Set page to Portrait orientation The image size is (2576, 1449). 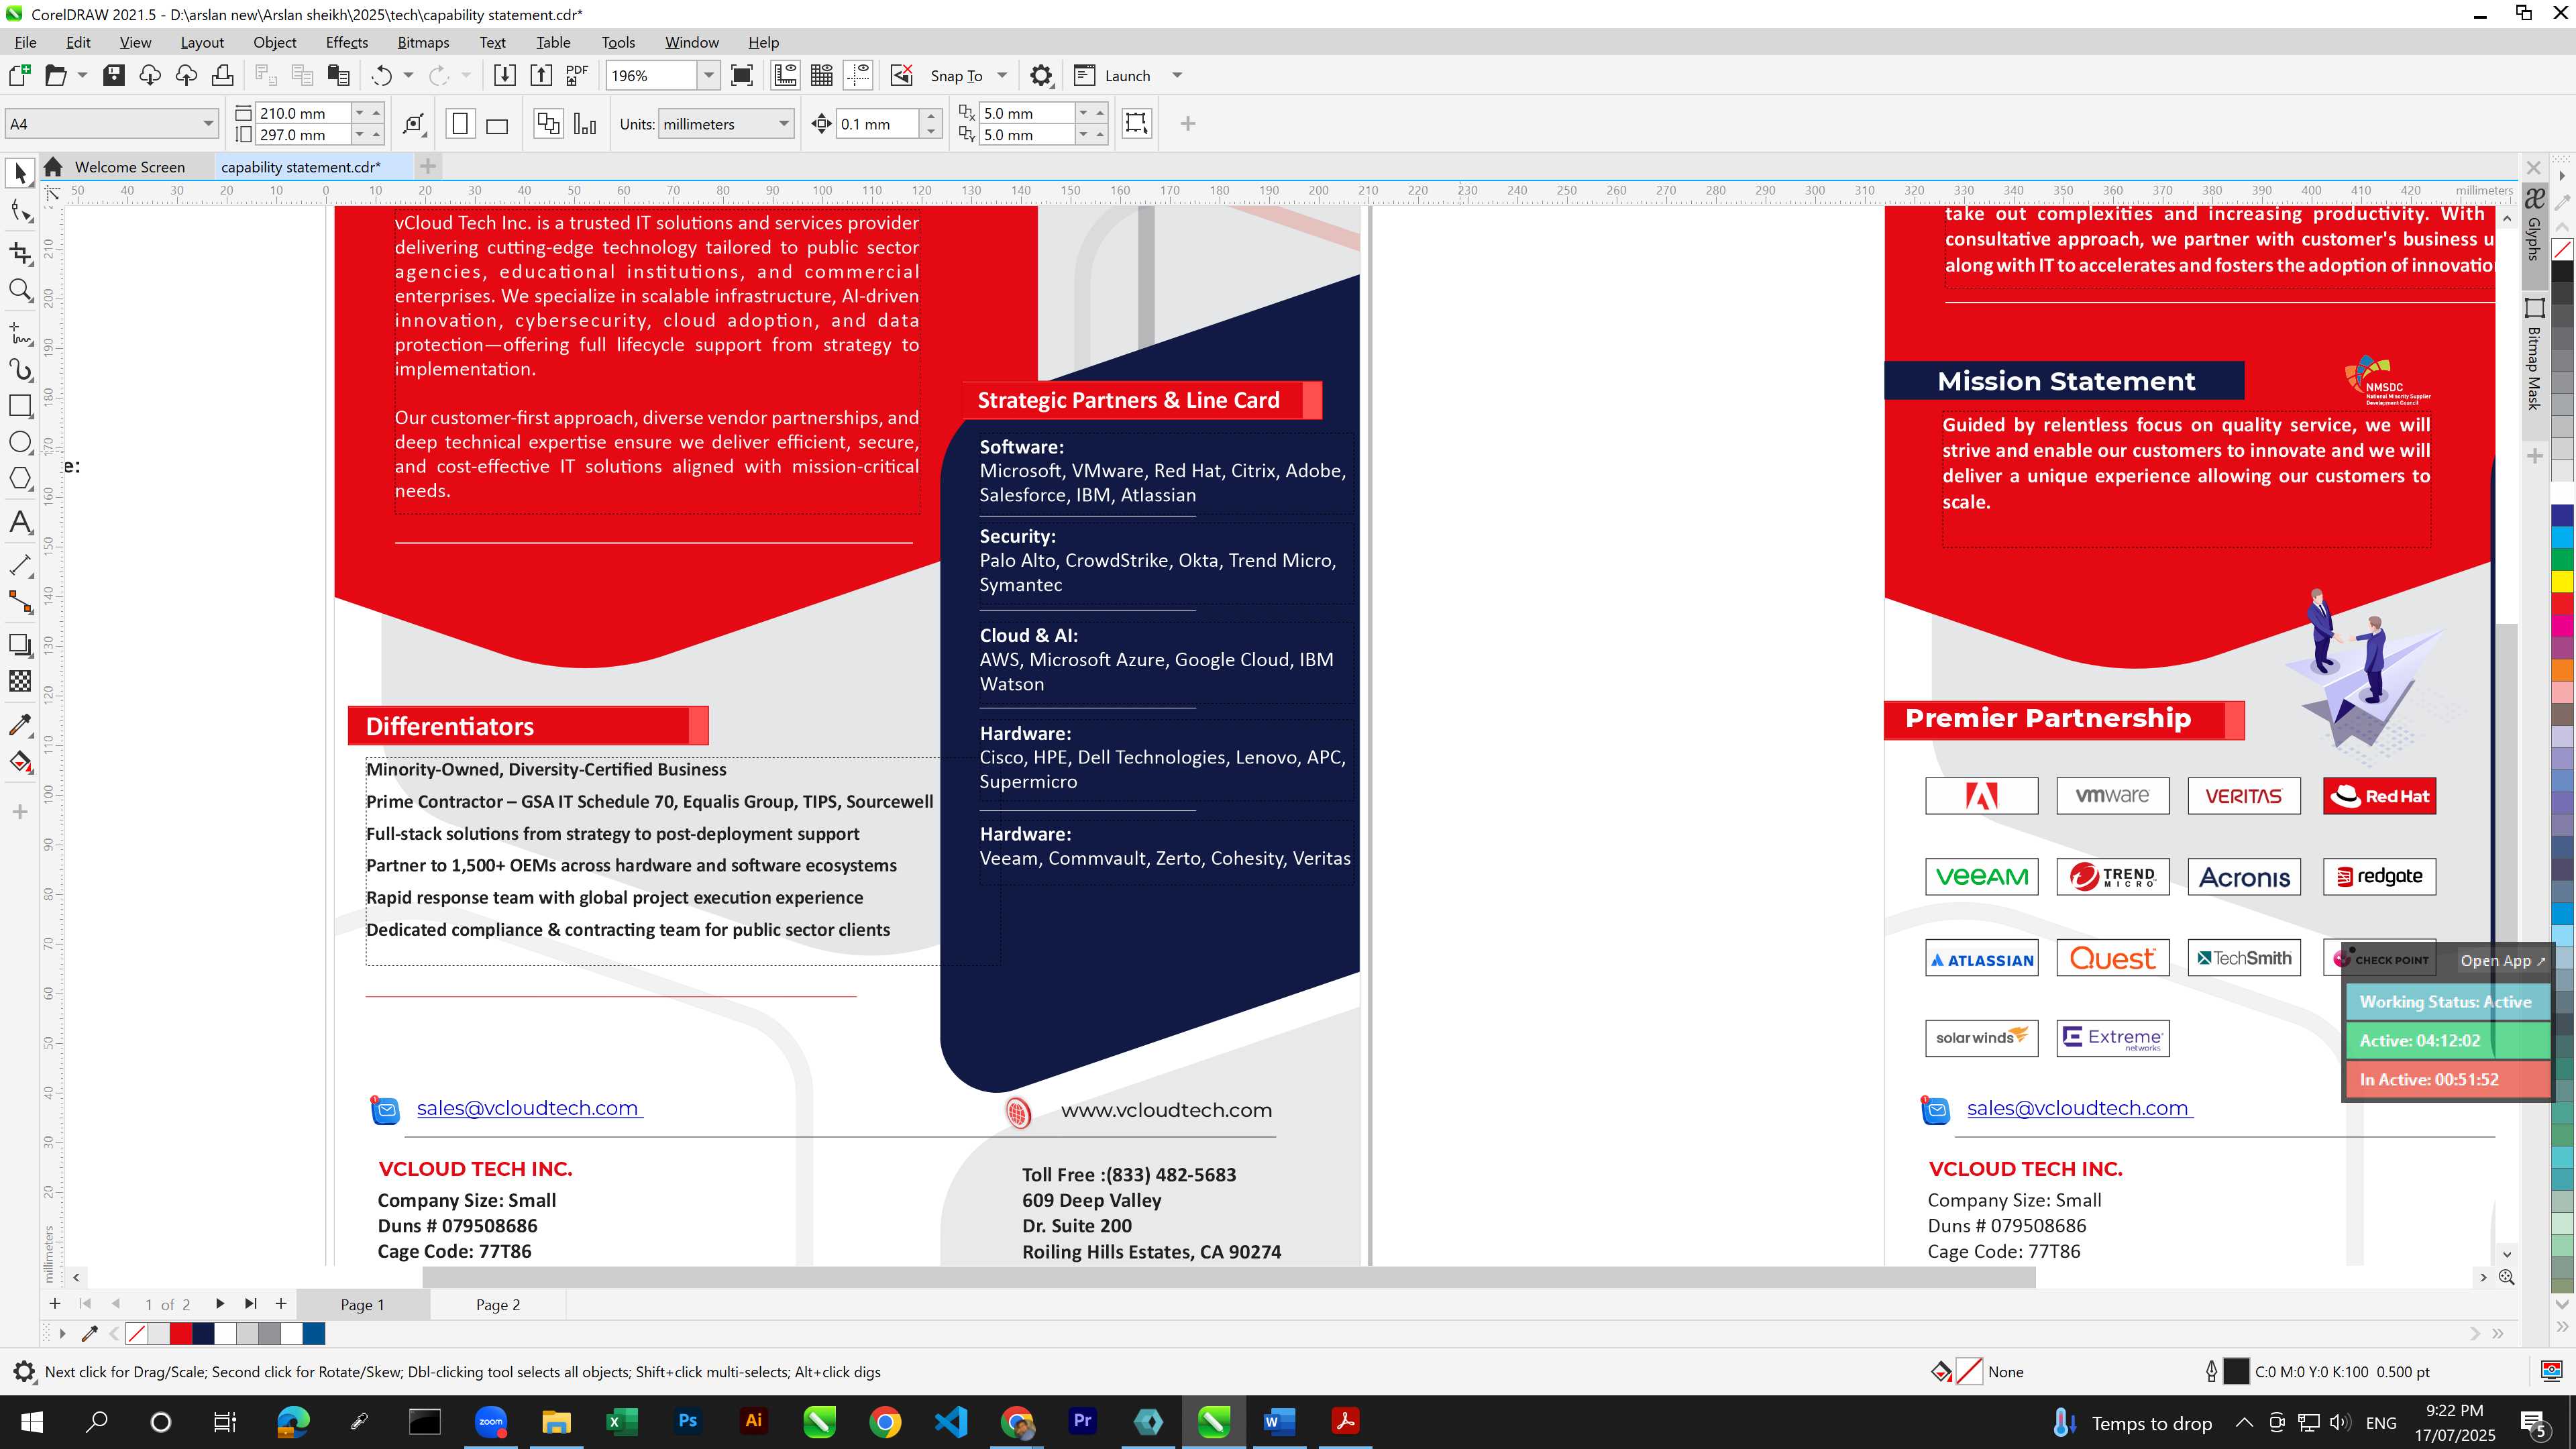[x=460, y=124]
